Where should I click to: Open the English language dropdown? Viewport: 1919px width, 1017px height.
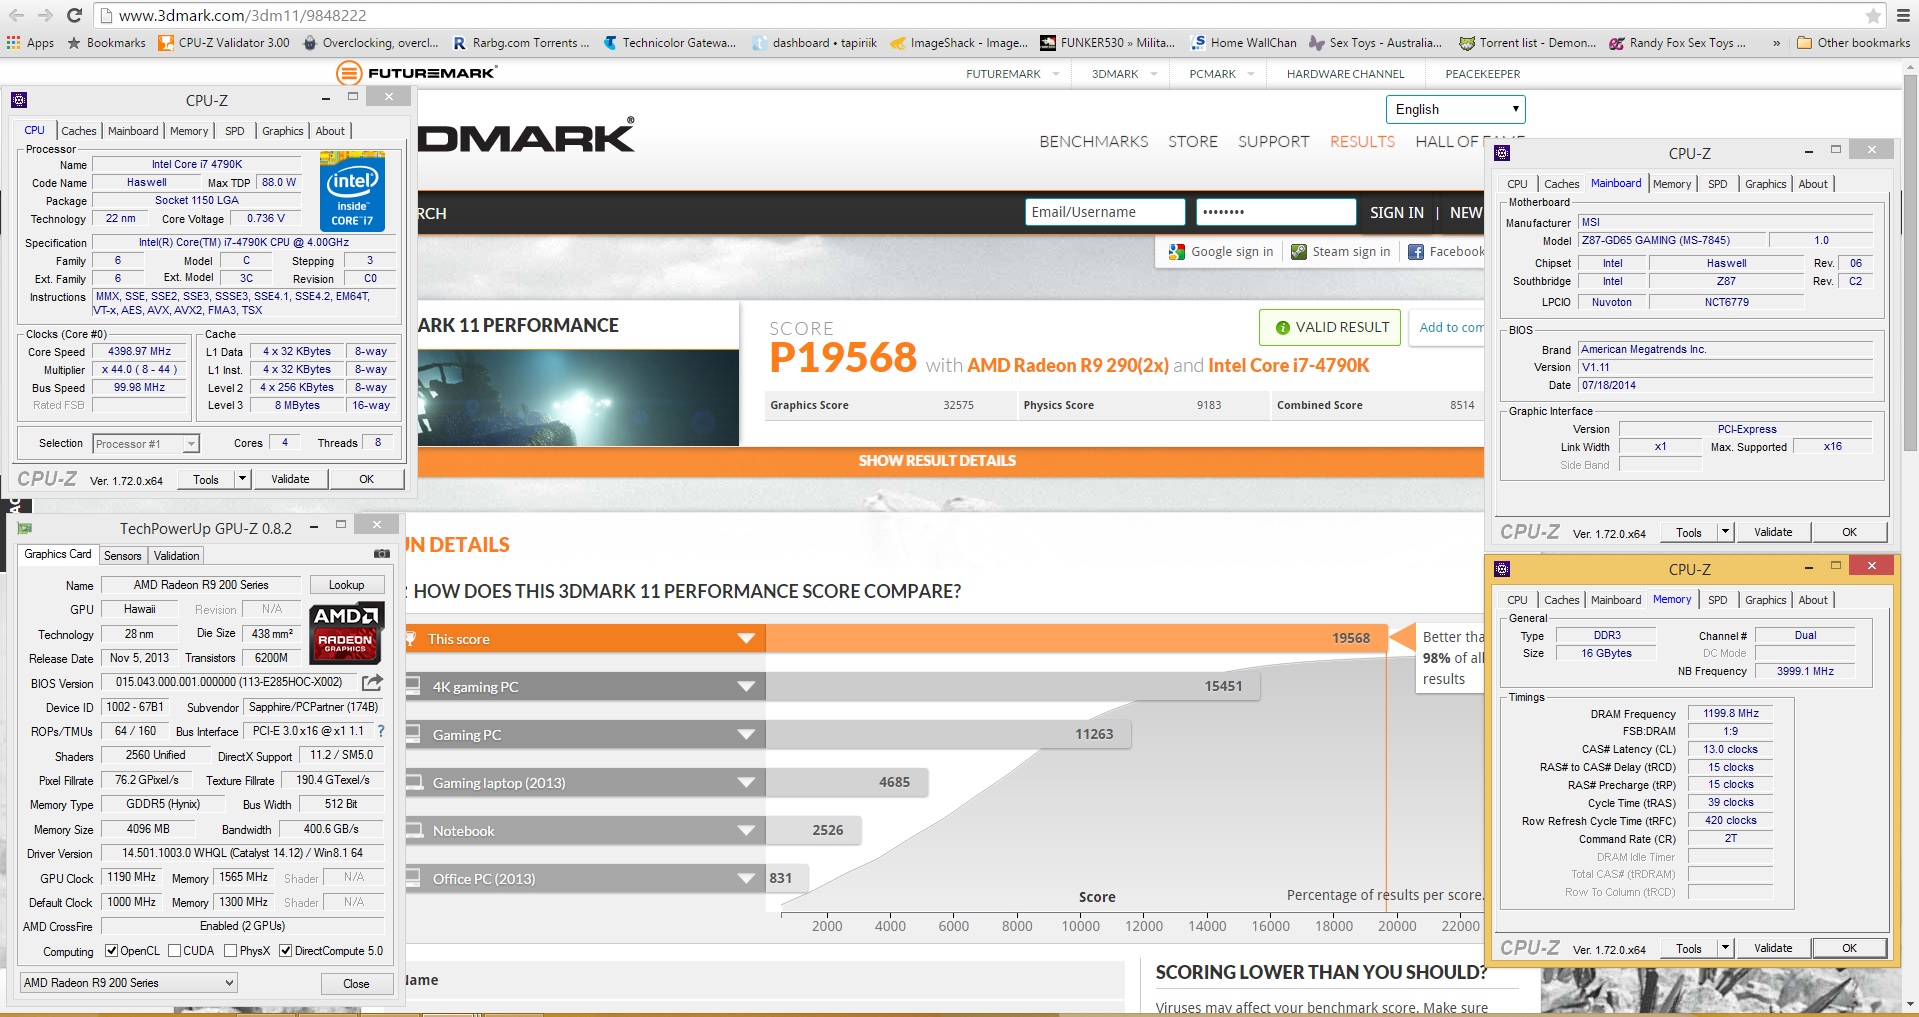pos(1455,109)
